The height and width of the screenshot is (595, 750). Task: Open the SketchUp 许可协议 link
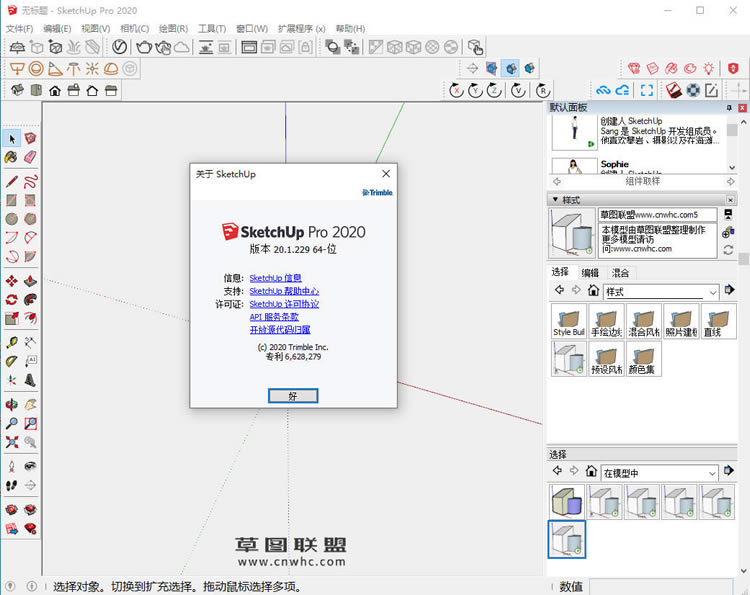284,304
